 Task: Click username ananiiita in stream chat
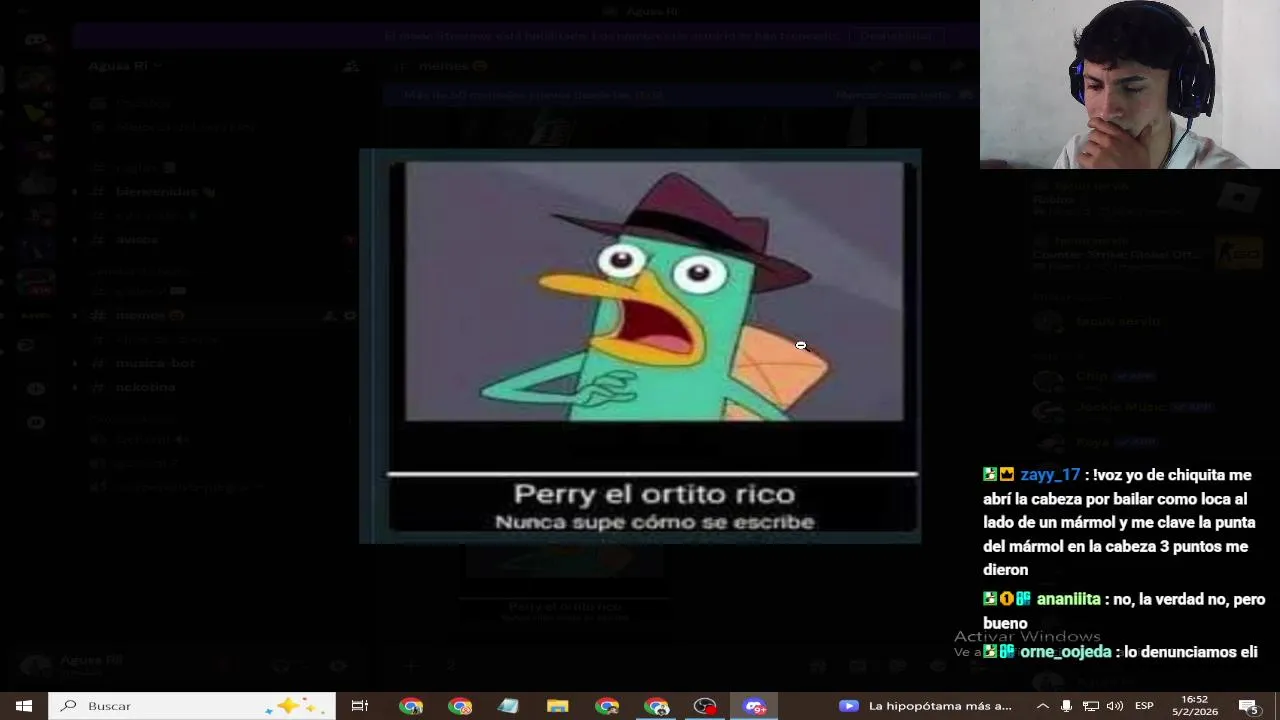coord(1068,599)
